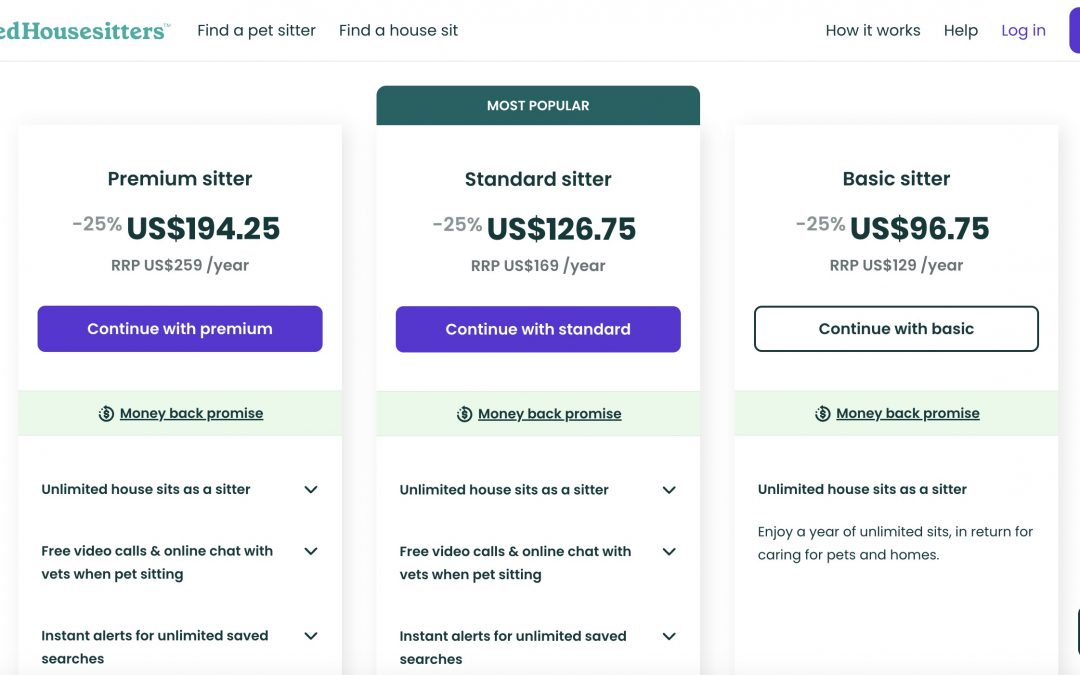The image size is (1080, 675).
Task: Expand Standard instant alerts chevron
Action: click(669, 636)
